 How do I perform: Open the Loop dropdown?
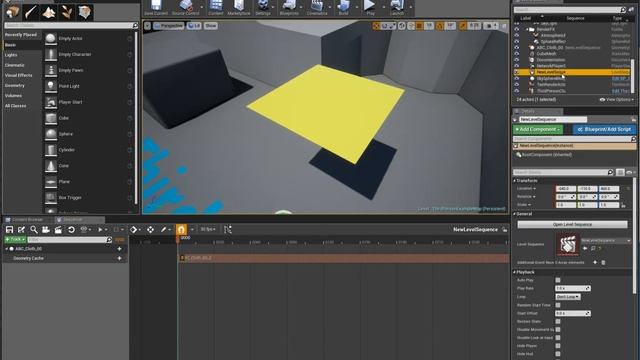[568, 297]
